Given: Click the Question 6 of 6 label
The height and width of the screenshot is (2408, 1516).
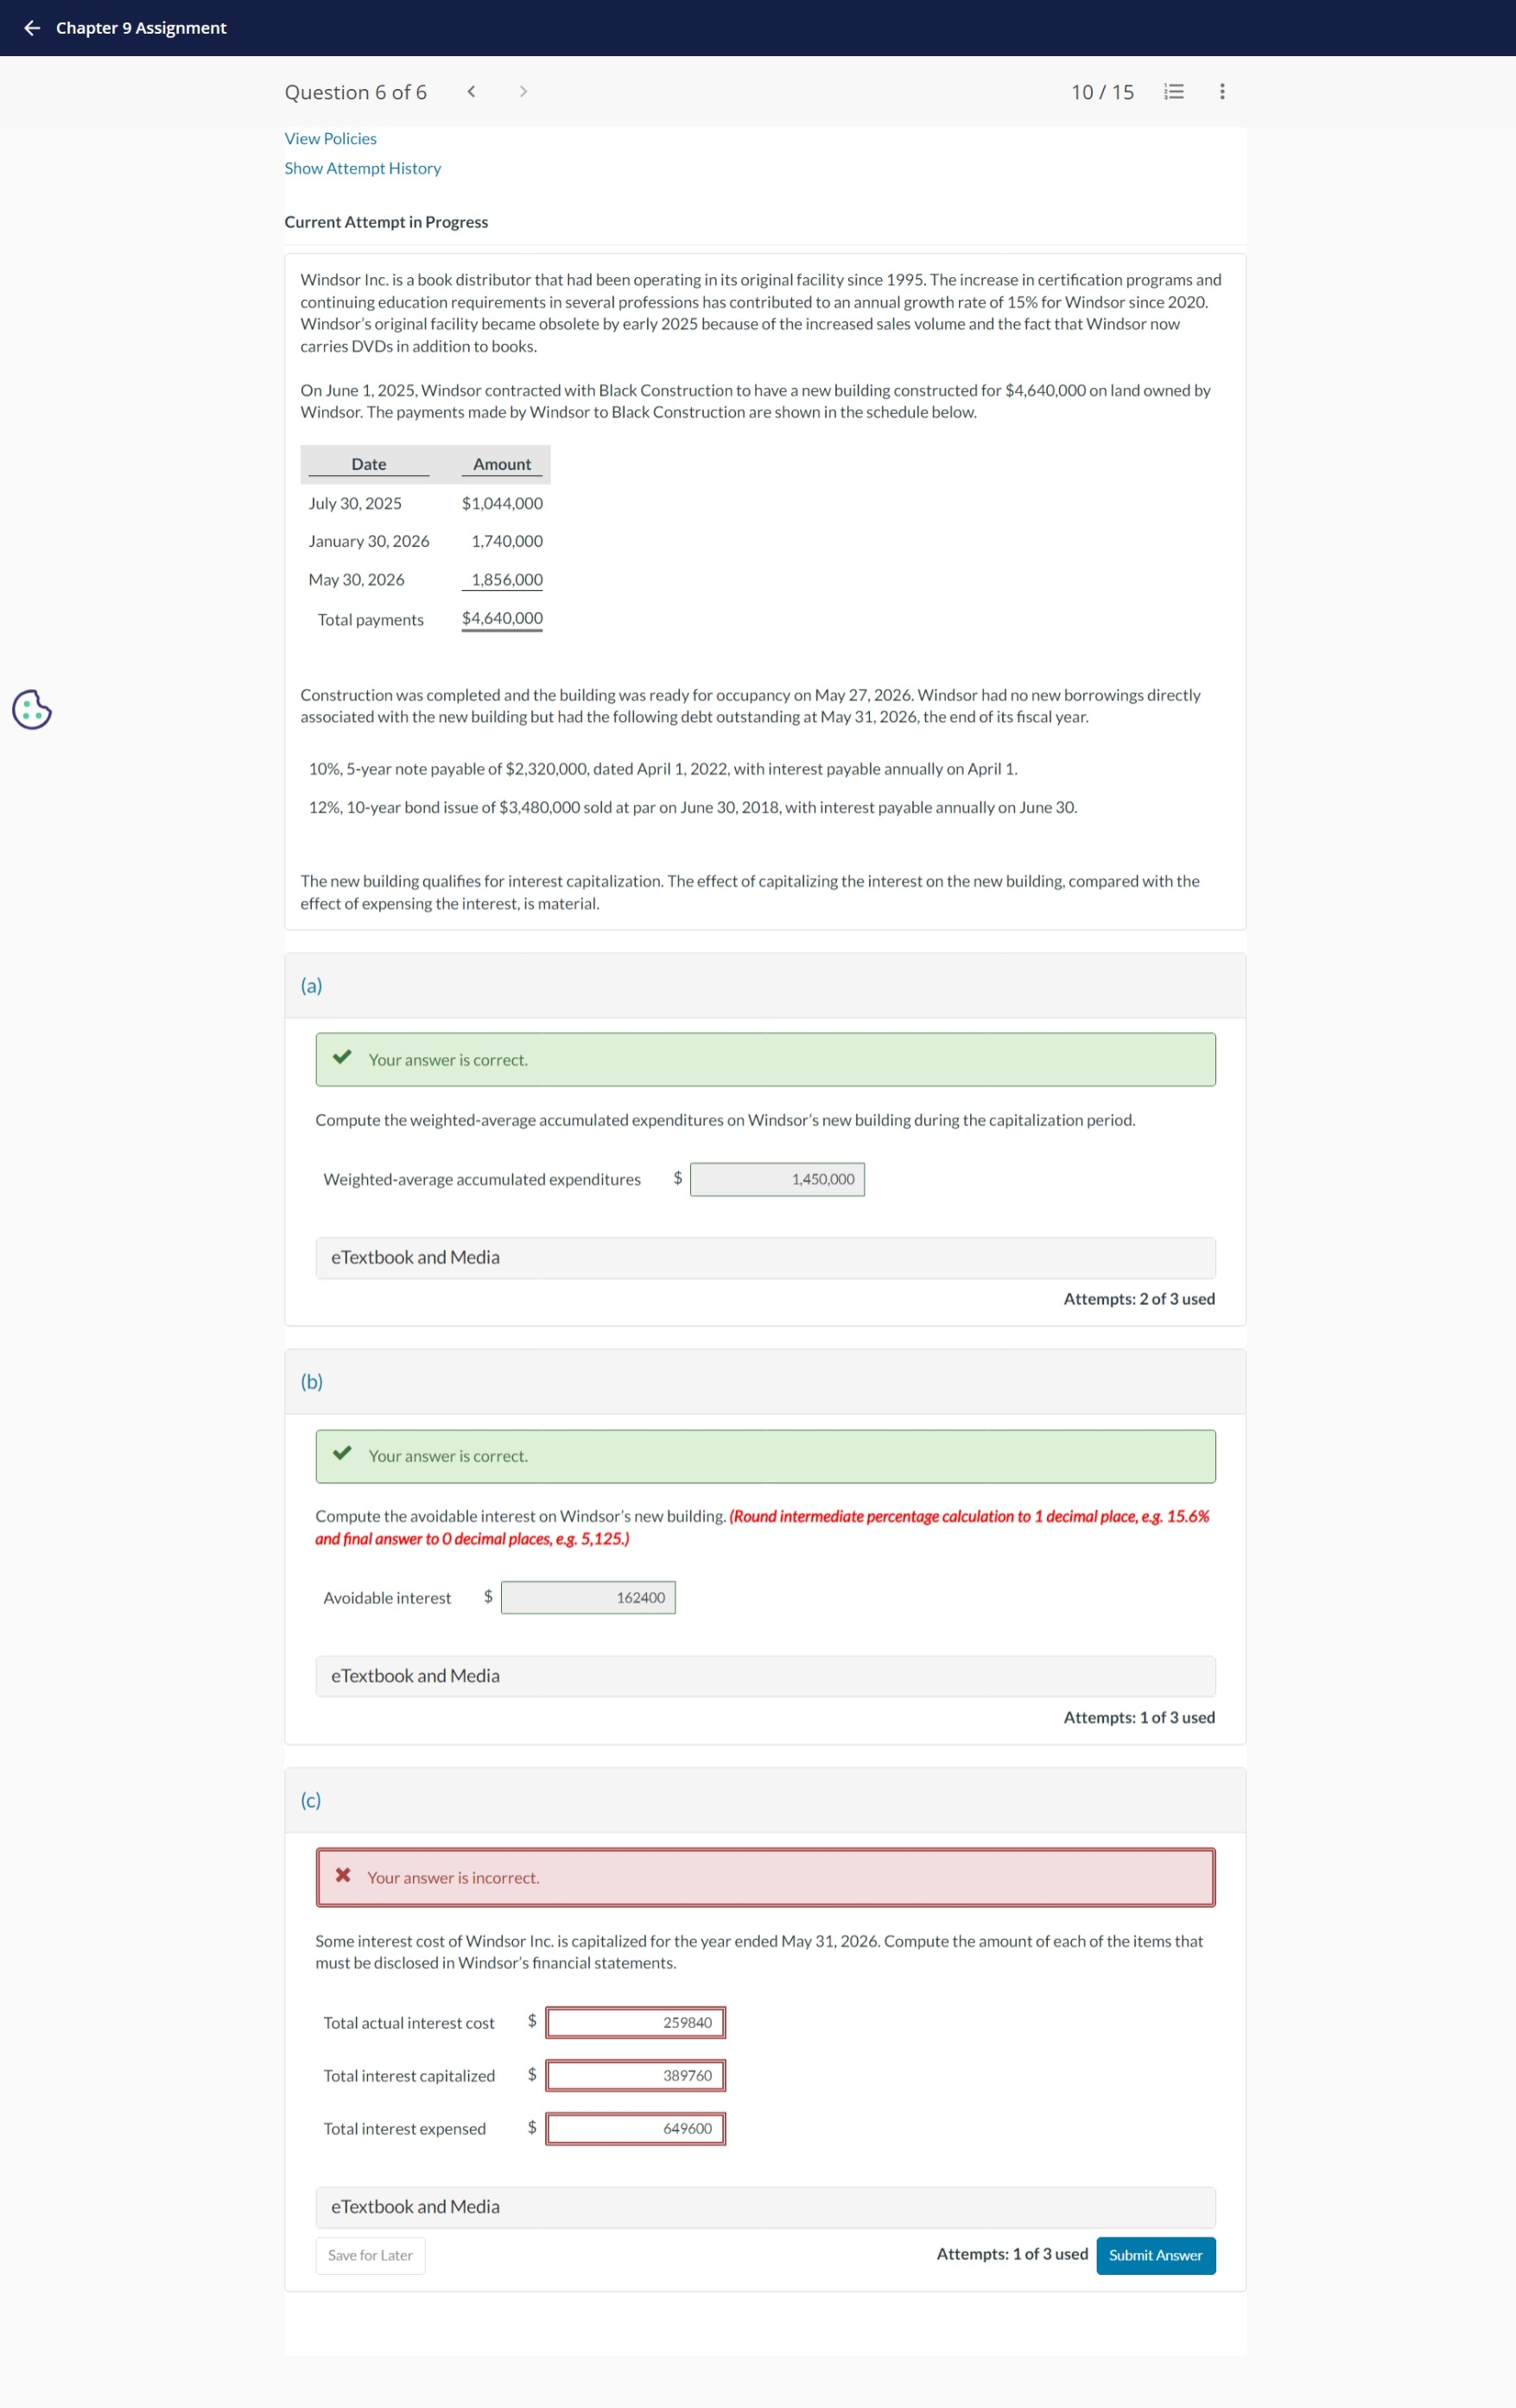Looking at the screenshot, I should tap(355, 92).
